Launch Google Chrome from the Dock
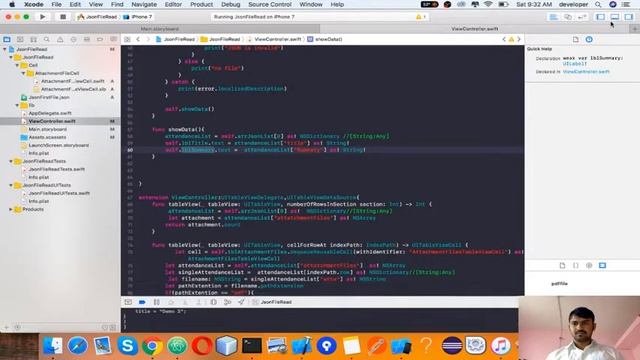The width and height of the screenshot is (640, 360). pos(152,346)
